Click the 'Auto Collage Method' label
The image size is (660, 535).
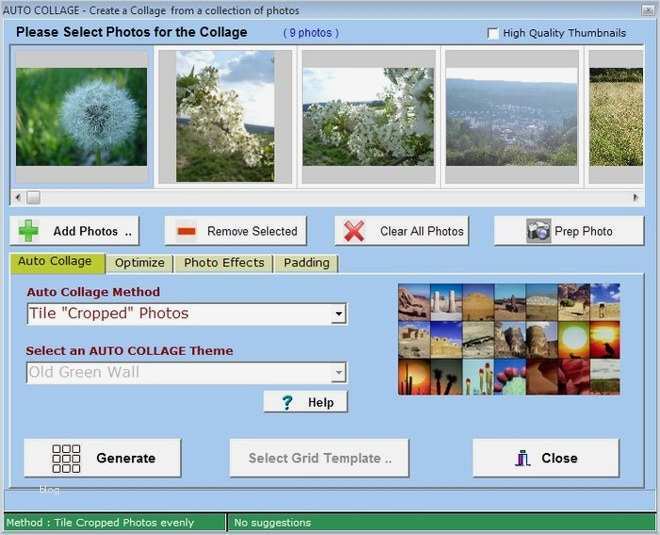(93, 292)
